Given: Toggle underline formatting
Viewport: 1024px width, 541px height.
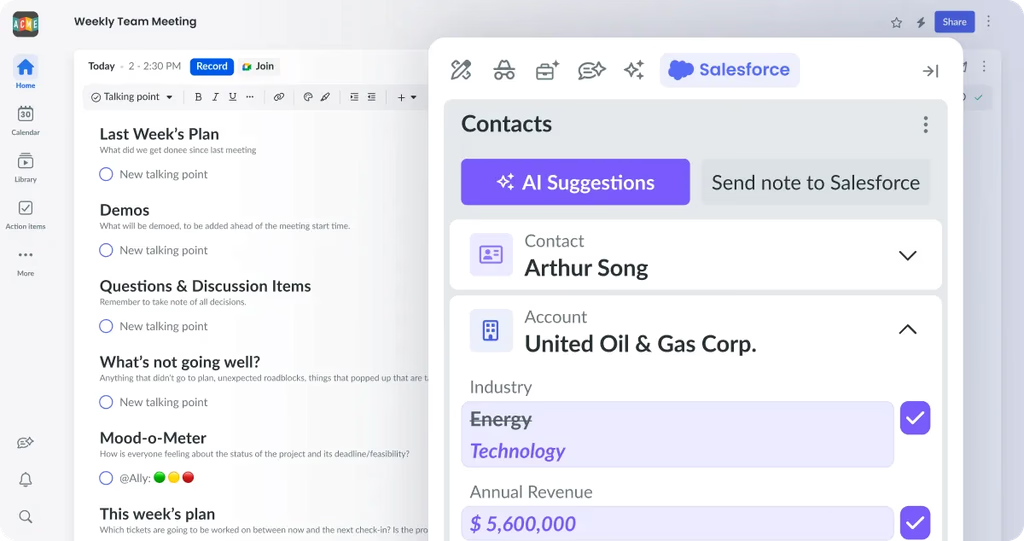Looking at the screenshot, I should [x=232, y=97].
